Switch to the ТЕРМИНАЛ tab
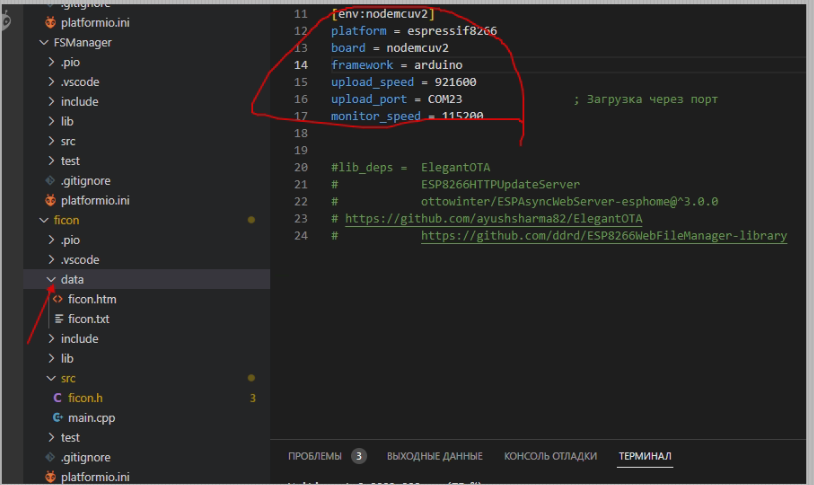 pyautogui.click(x=645, y=456)
